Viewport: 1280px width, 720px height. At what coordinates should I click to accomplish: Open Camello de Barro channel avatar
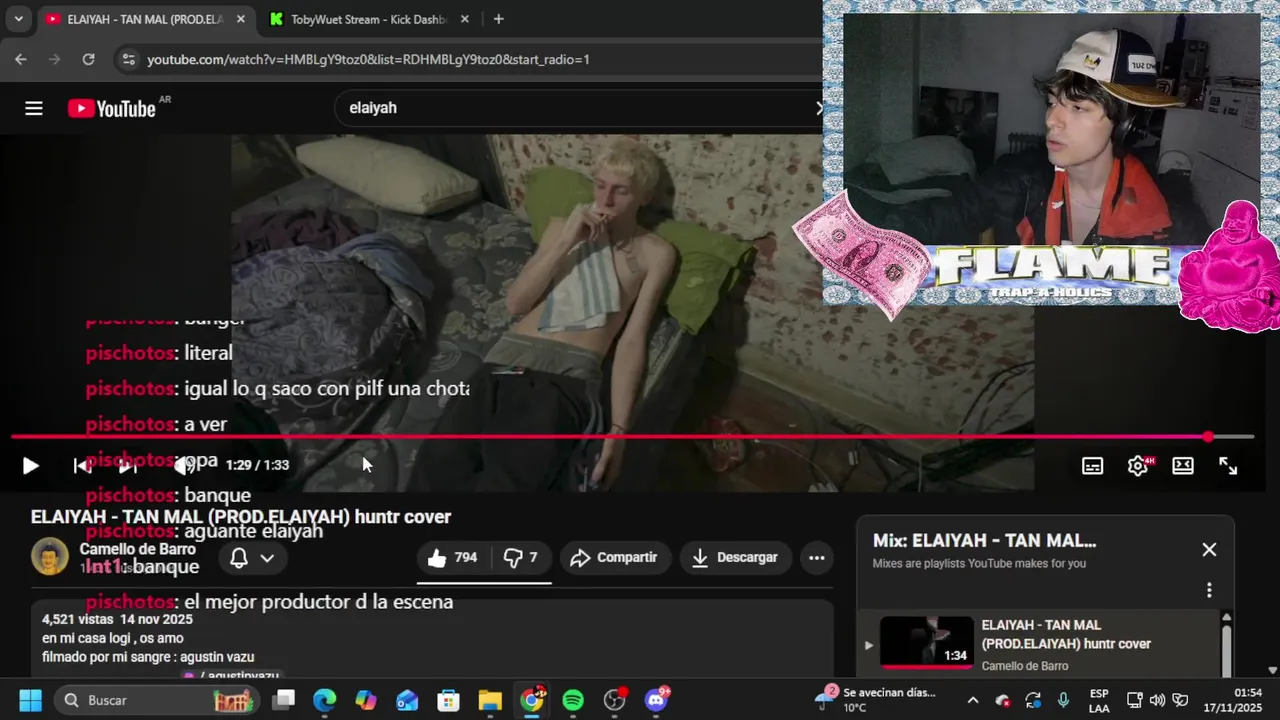(x=49, y=556)
